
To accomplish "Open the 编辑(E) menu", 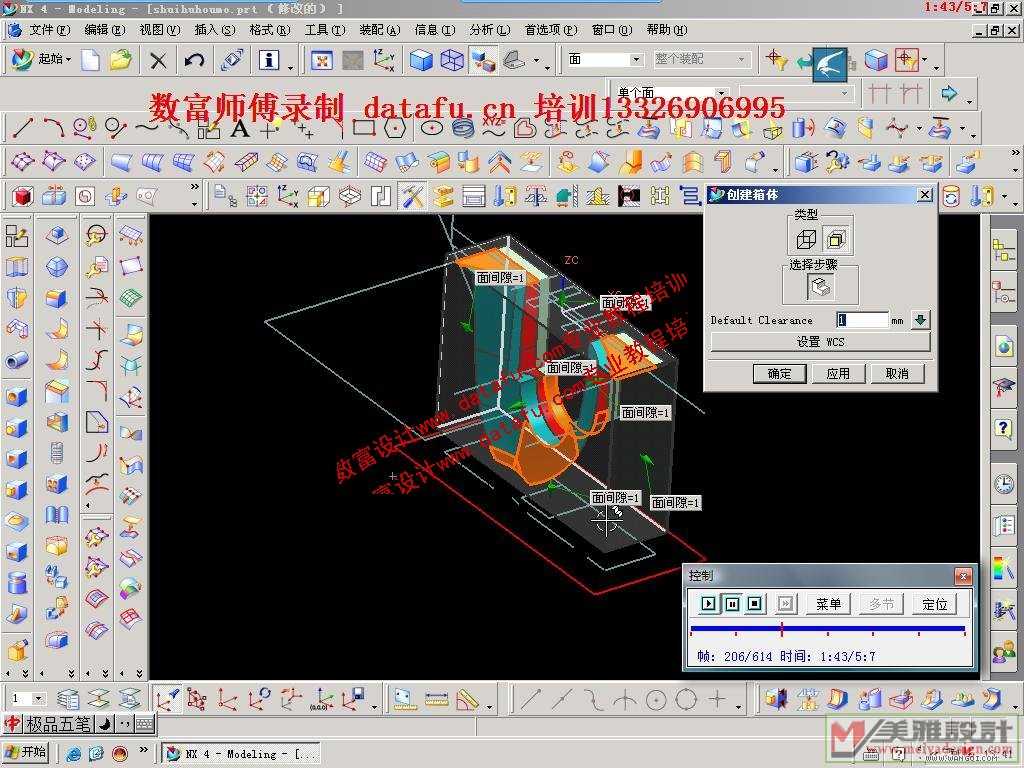I will point(104,30).
